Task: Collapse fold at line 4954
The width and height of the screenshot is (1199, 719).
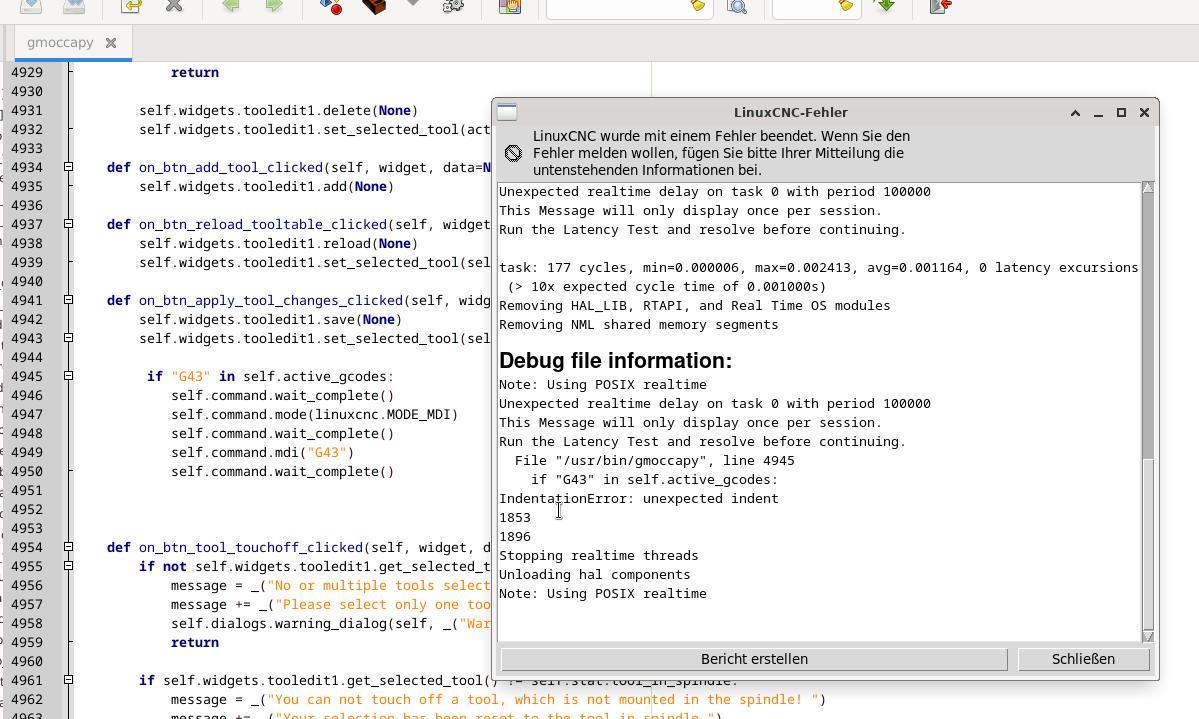Action: (68, 547)
